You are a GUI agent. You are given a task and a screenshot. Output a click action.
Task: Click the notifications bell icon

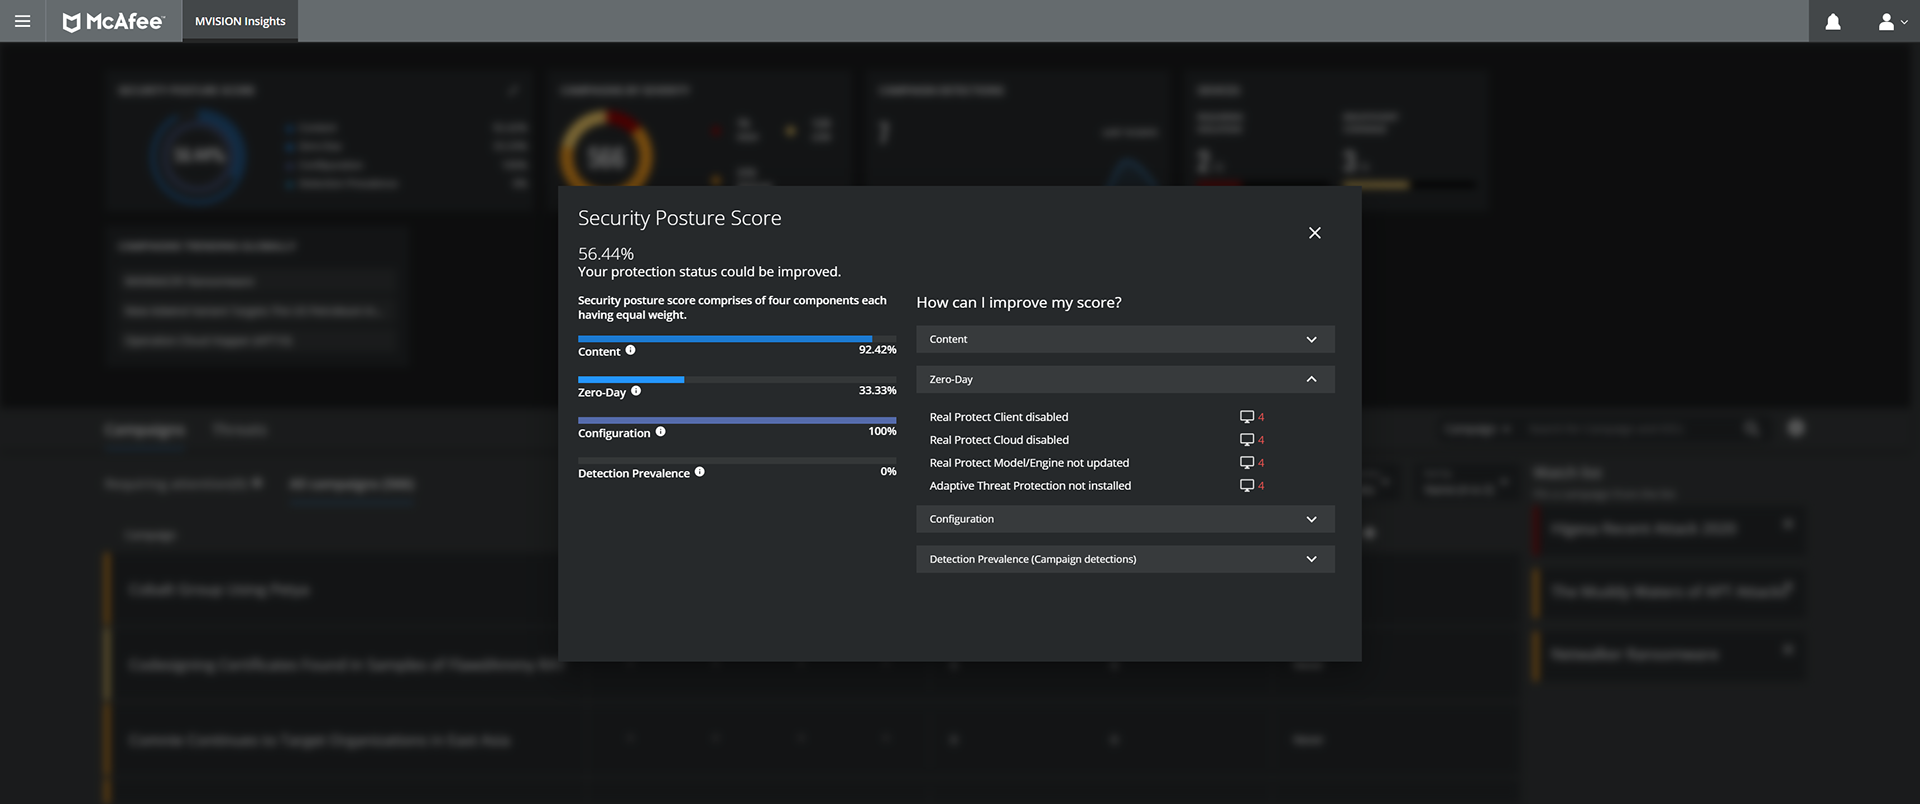pos(1833,21)
